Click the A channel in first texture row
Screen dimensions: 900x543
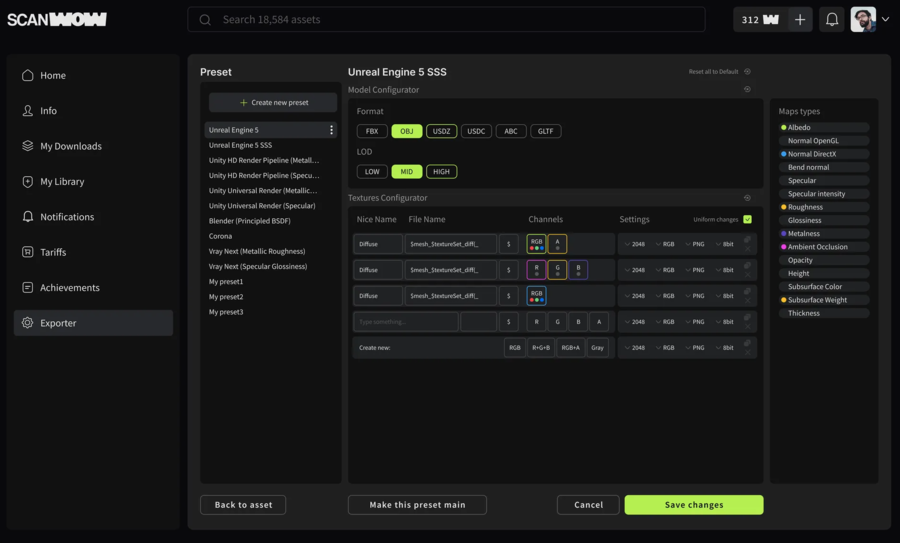click(x=557, y=244)
